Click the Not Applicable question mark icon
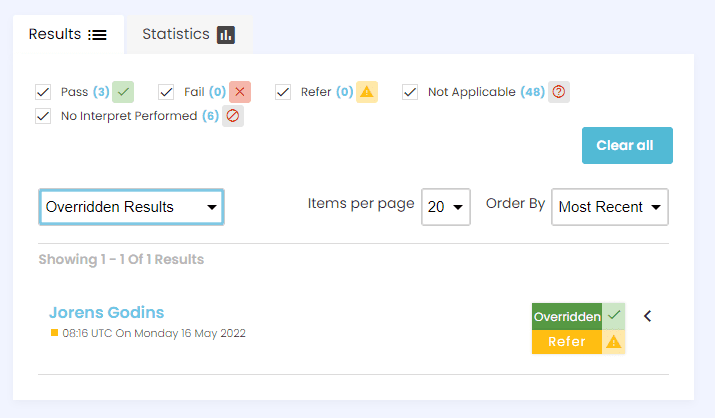Screen dimensions: 715x418 click(x=559, y=92)
